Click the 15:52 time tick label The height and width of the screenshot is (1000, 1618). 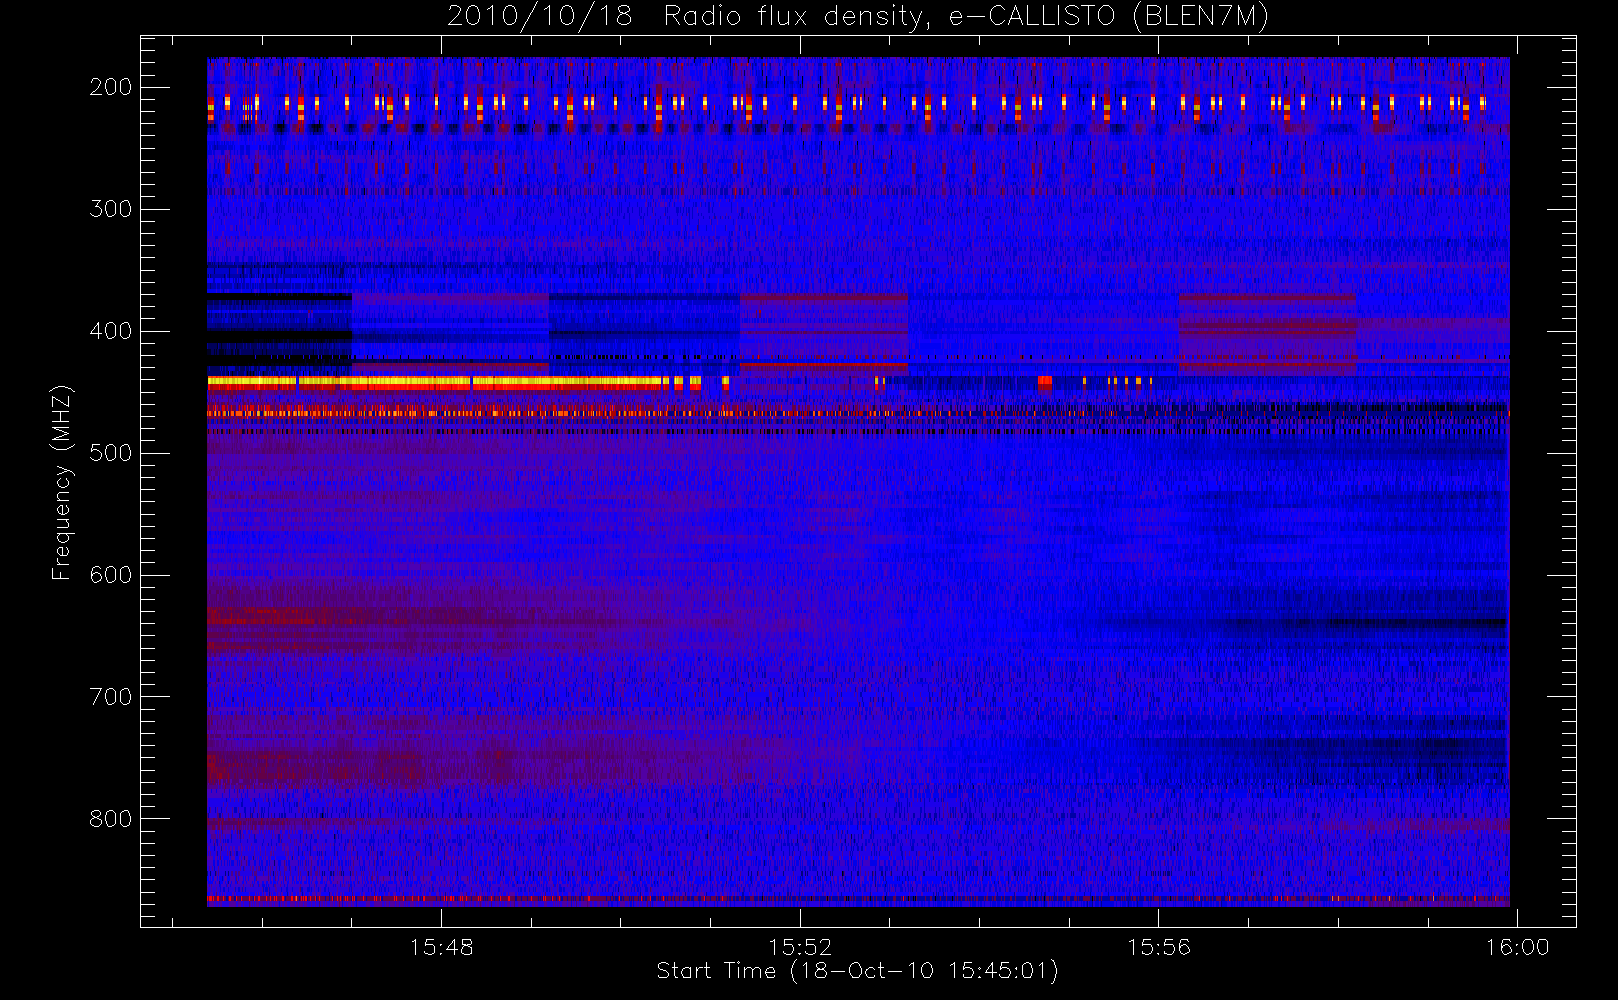800,947
